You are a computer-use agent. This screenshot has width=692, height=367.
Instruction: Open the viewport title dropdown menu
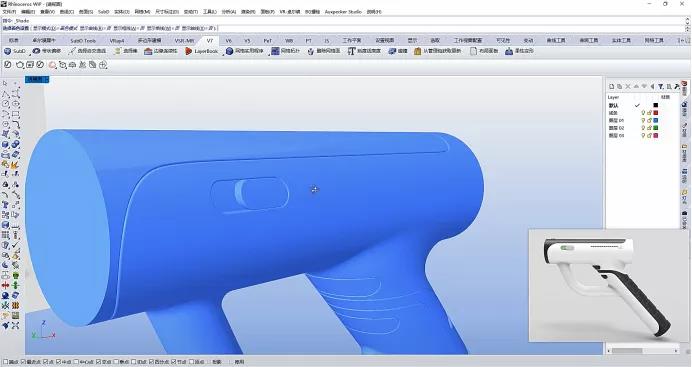point(37,79)
